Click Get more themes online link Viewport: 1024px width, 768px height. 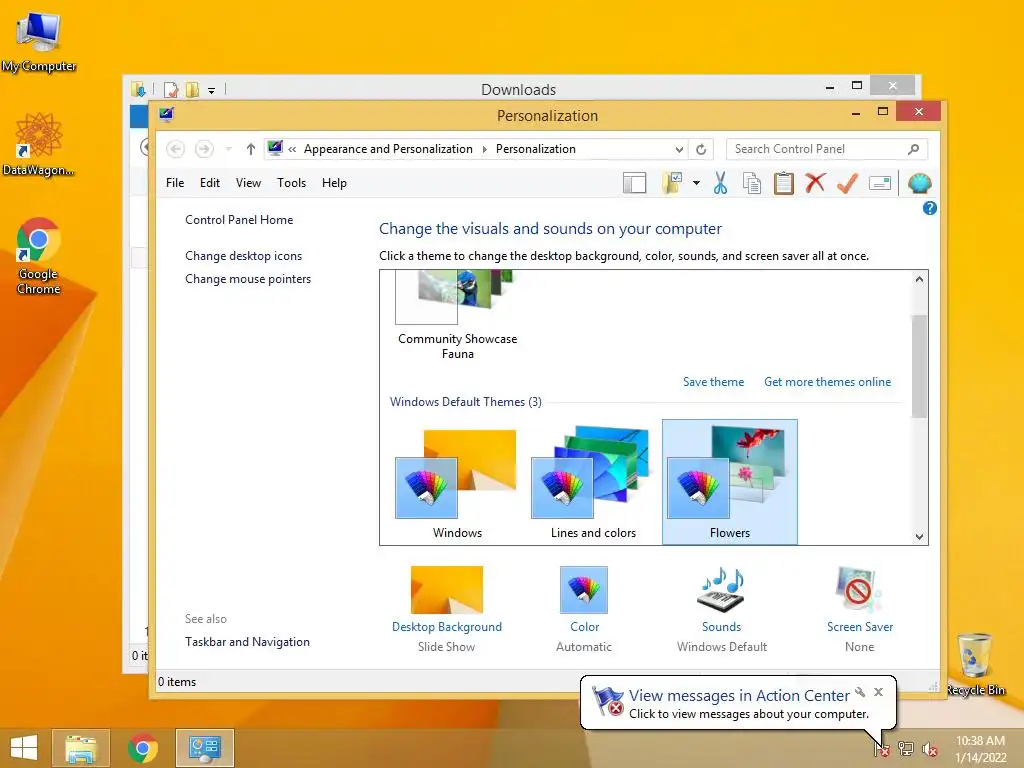coord(827,382)
